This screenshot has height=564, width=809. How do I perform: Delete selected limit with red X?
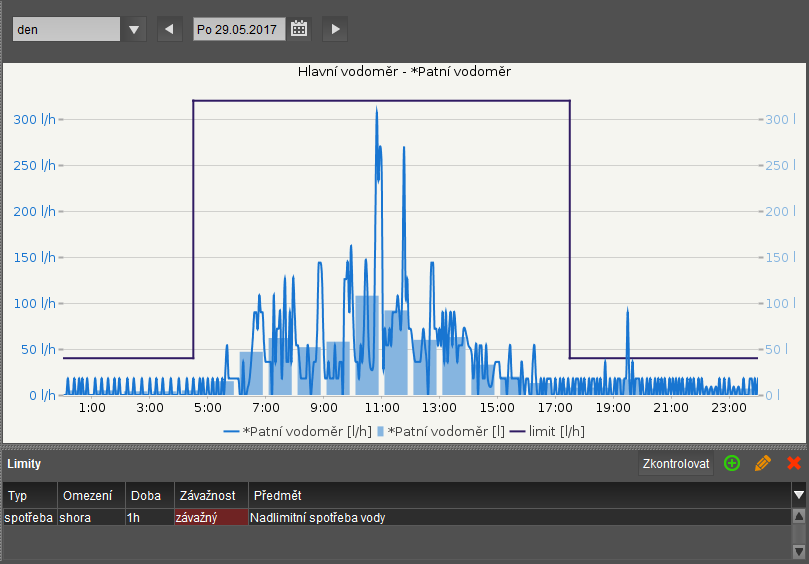(x=794, y=463)
